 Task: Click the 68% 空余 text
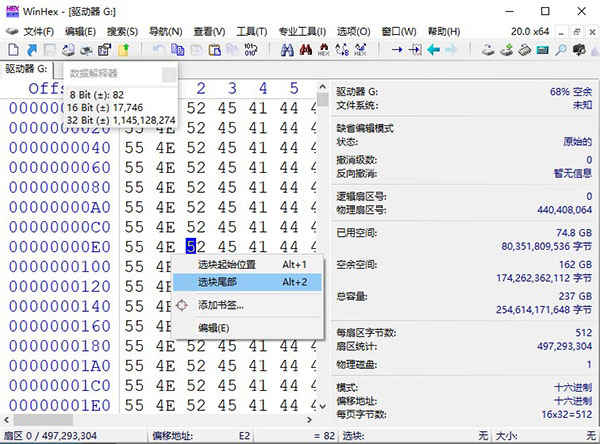571,92
